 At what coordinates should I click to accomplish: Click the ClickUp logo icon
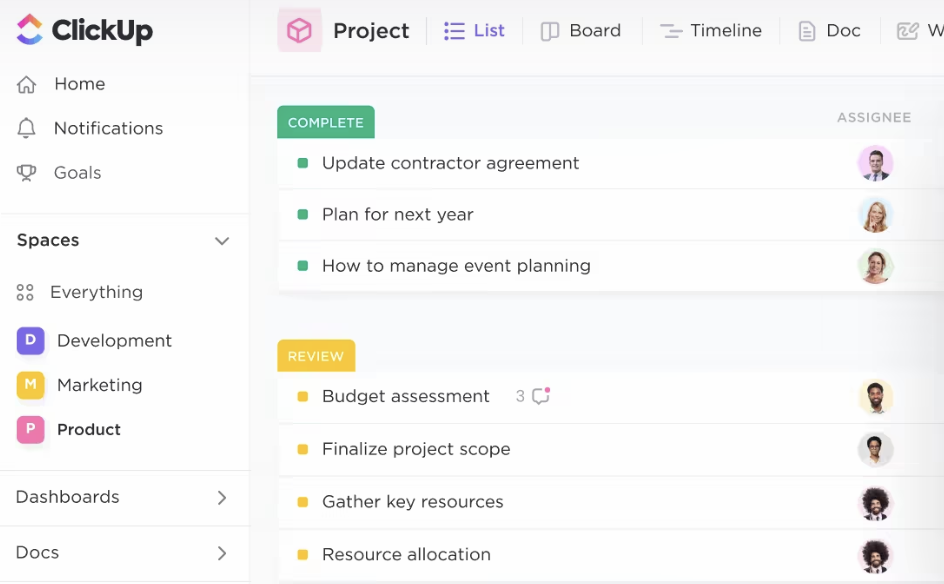[30, 30]
